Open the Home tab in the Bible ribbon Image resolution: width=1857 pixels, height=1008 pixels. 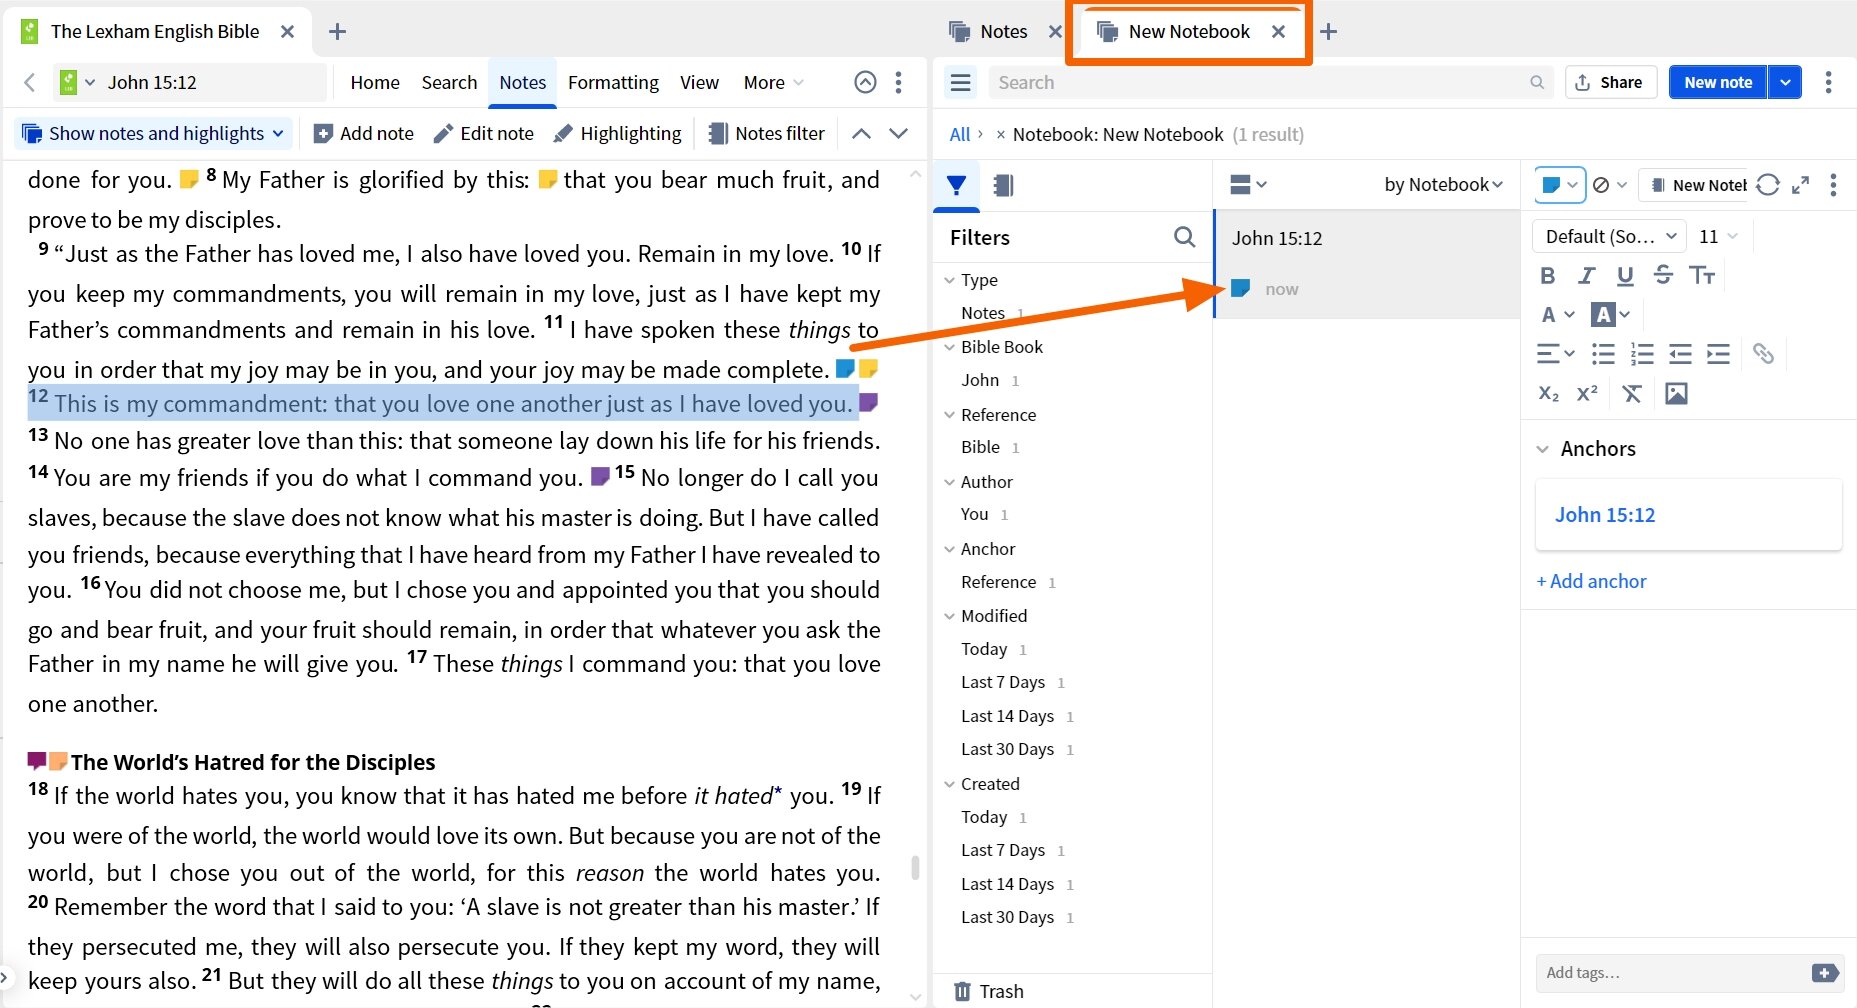pyautogui.click(x=375, y=82)
